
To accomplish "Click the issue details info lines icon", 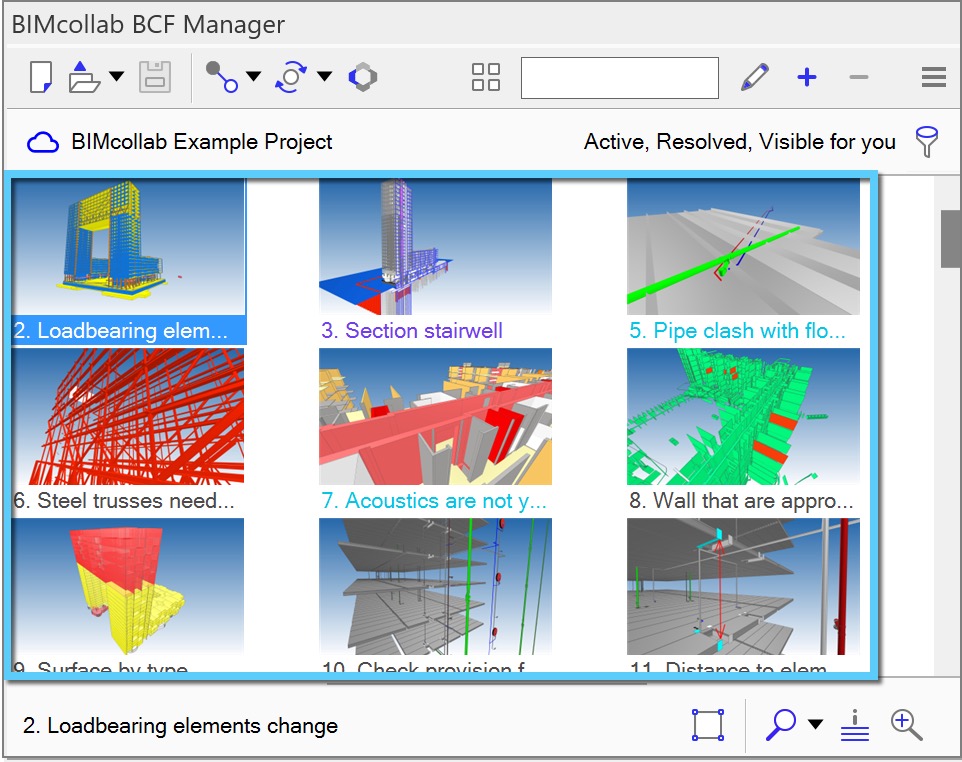I will (x=855, y=725).
